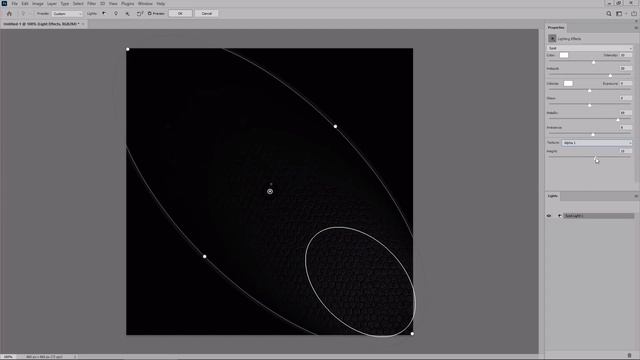Click the Ambience value field
Image resolution: width=640 pixels, height=360 pixels.
[625, 127]
